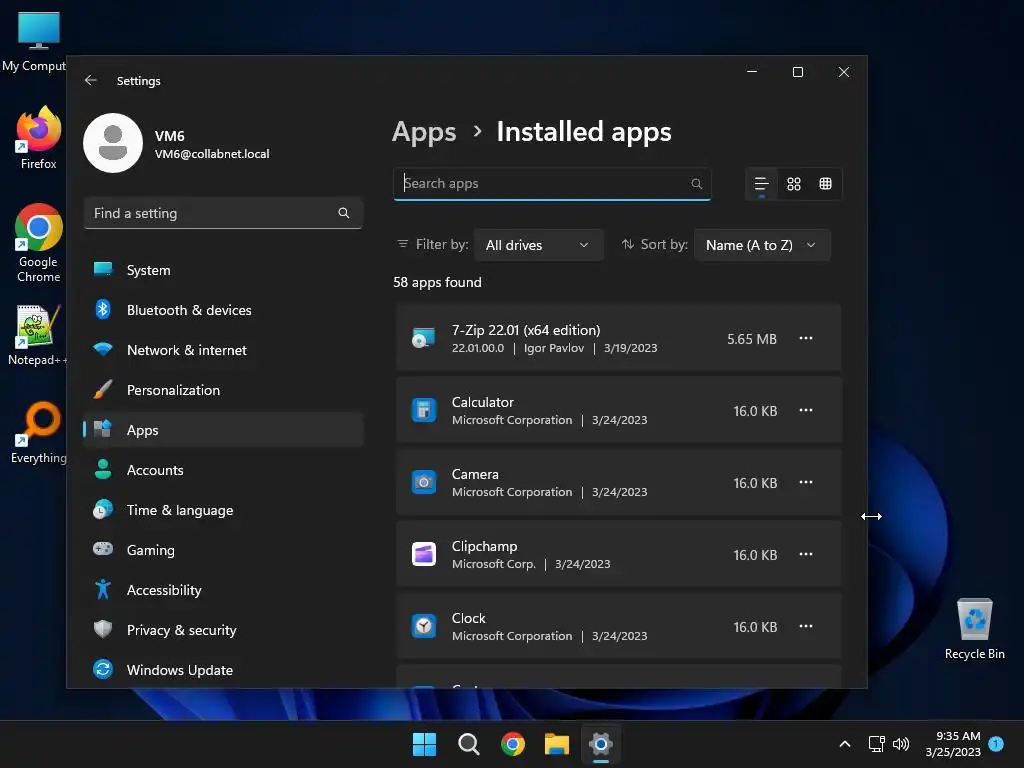Screen dimensions: 1024x768
Task: Click the Search apps magnifier icon
Action: click(697, 184)
